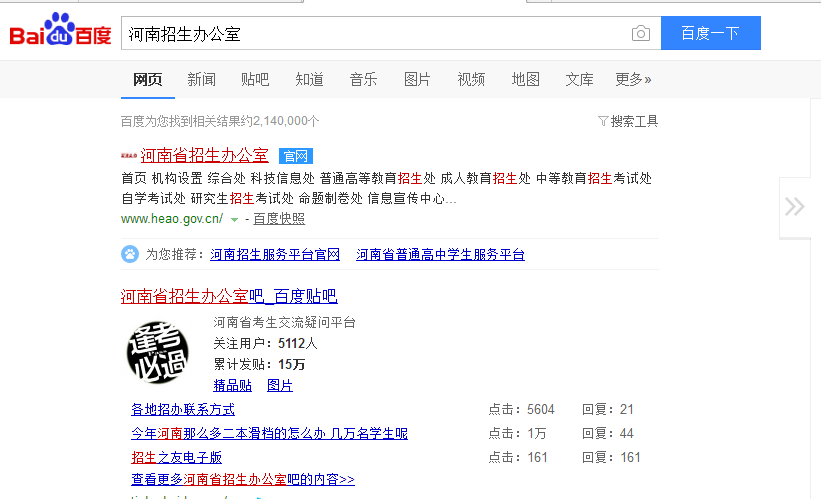Image resolution: width=821 pixels, height=499 pixels.
Task: Open post 各地招办联系方式
Action: (183, 409)
